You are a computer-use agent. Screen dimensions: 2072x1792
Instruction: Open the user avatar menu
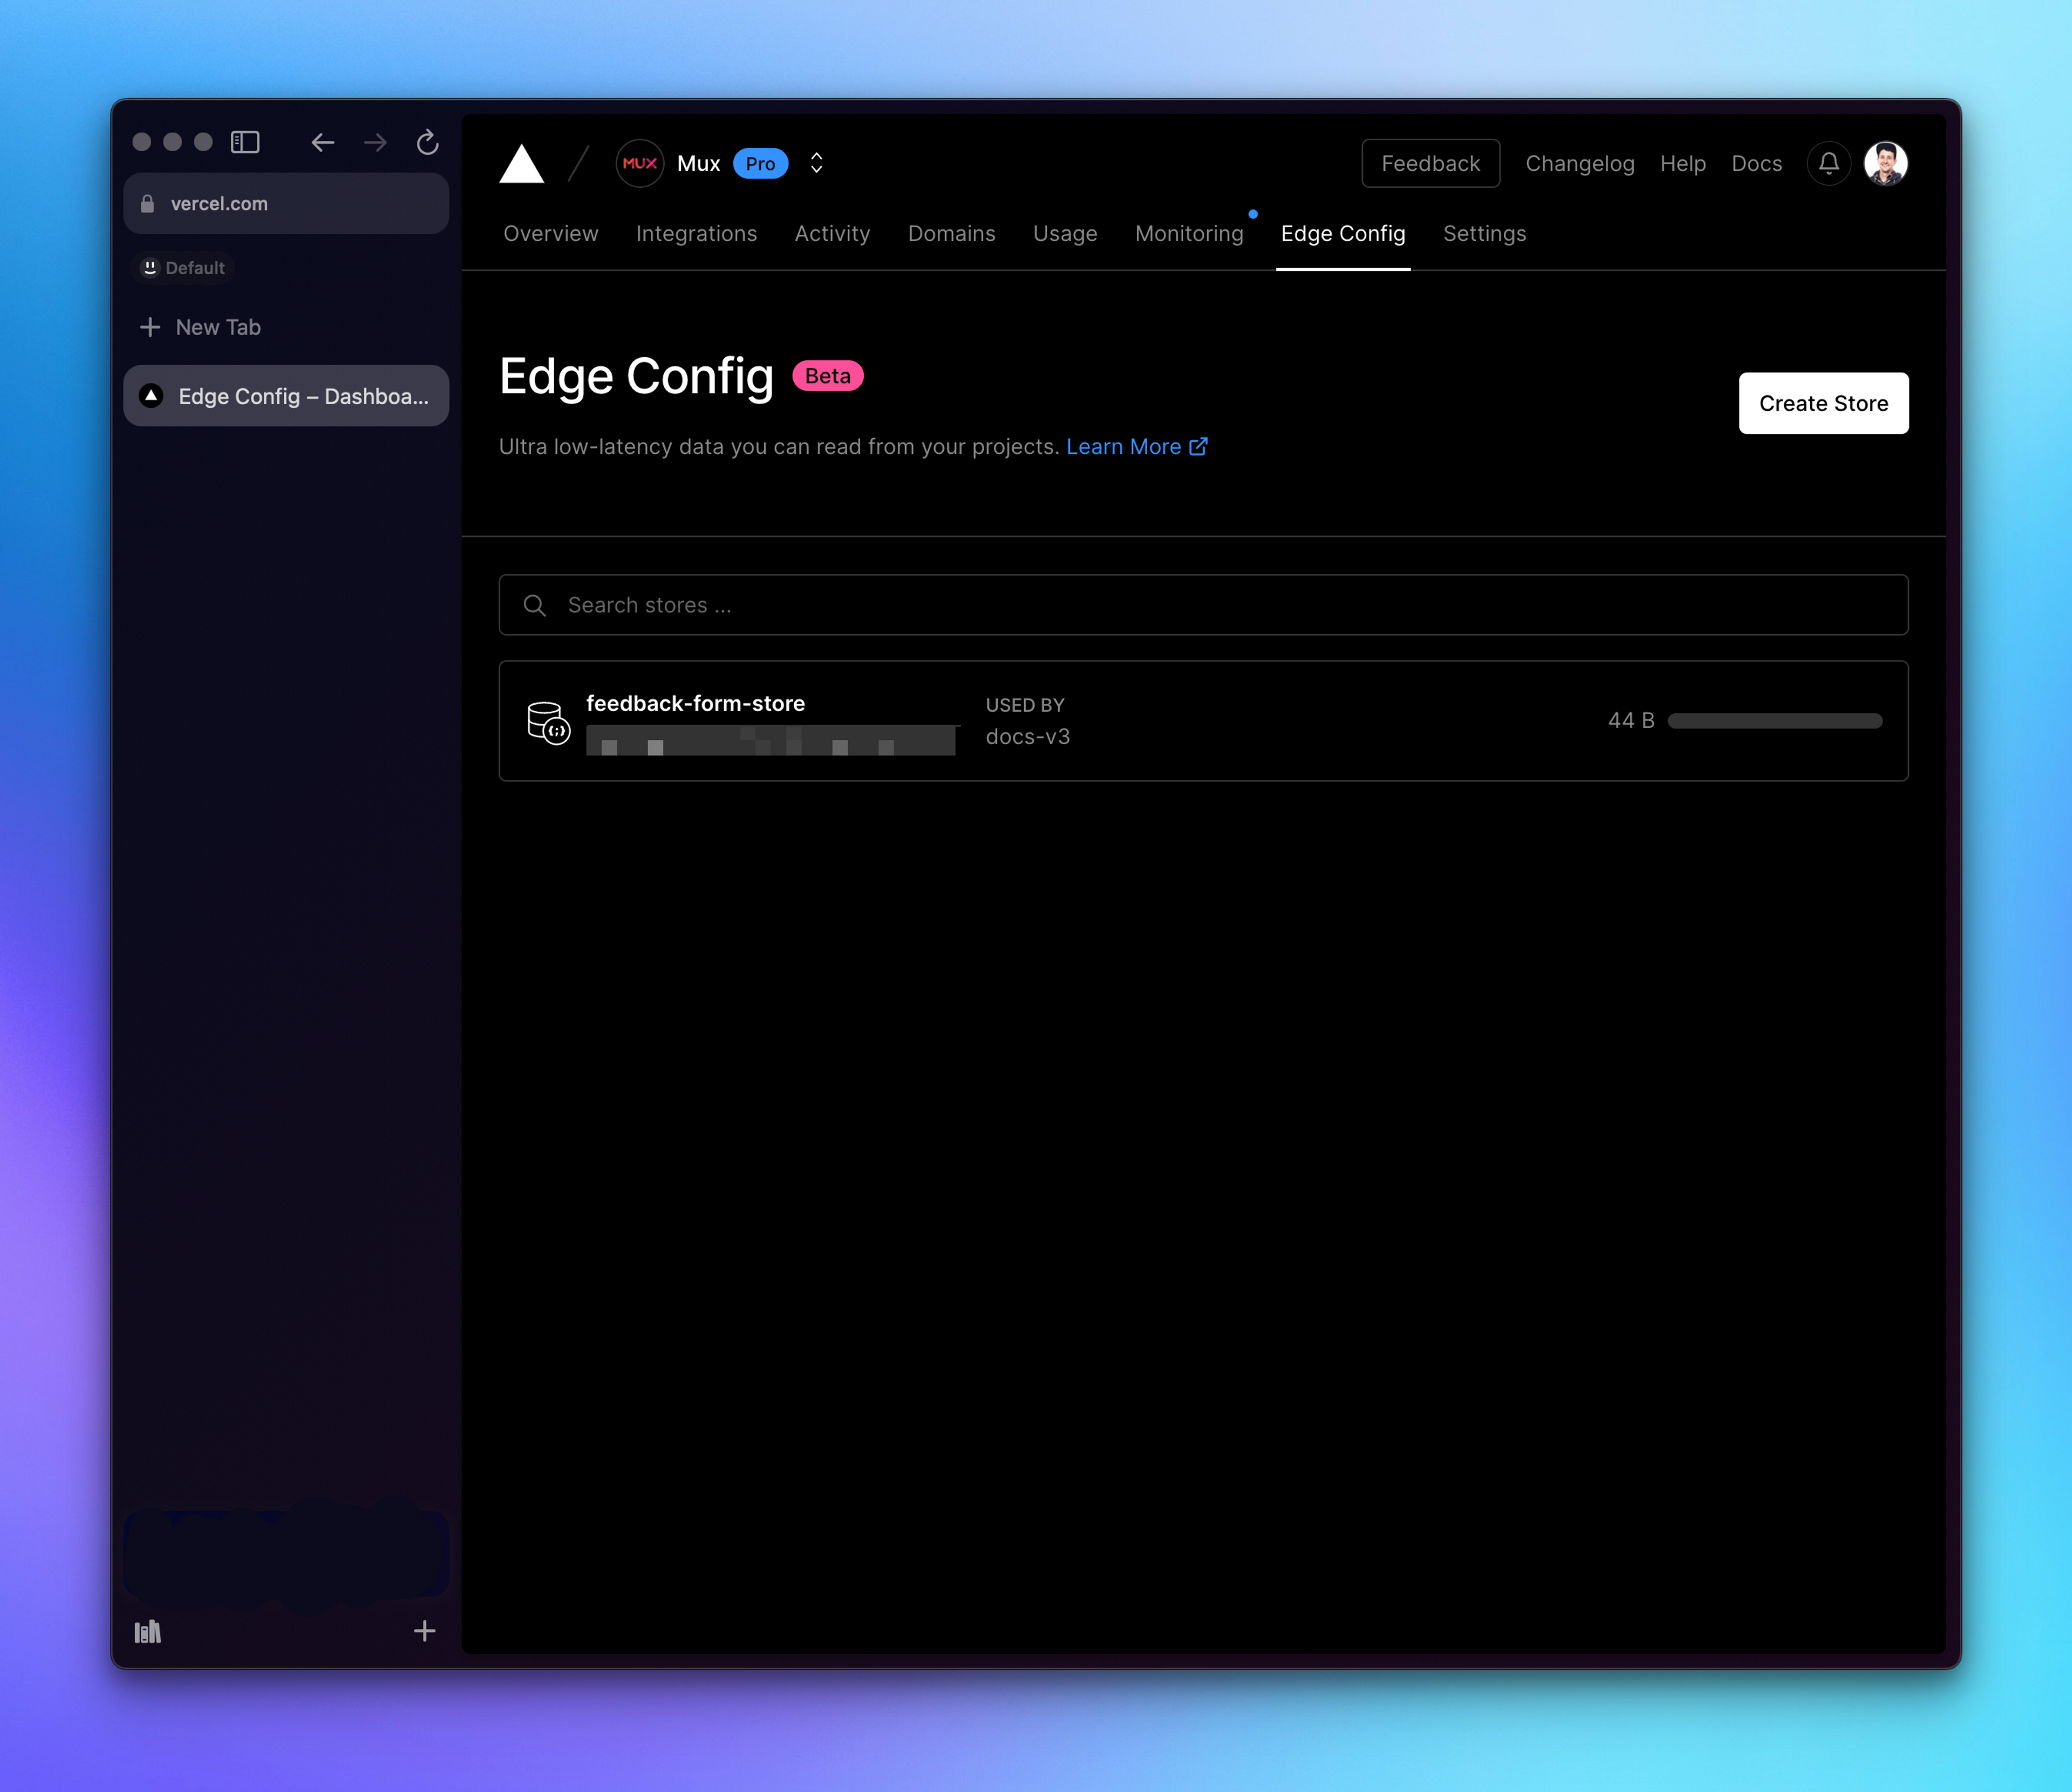[x=1885, y=163]
